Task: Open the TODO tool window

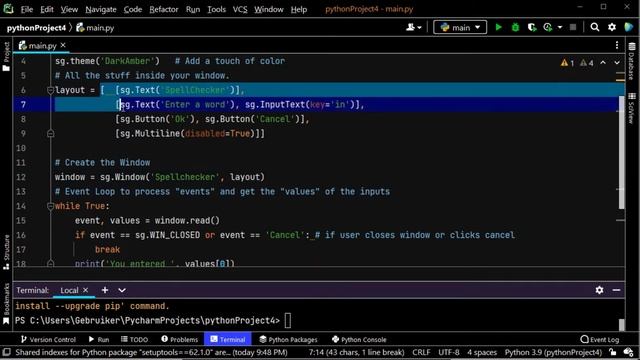Action: (x=134, y=340)
